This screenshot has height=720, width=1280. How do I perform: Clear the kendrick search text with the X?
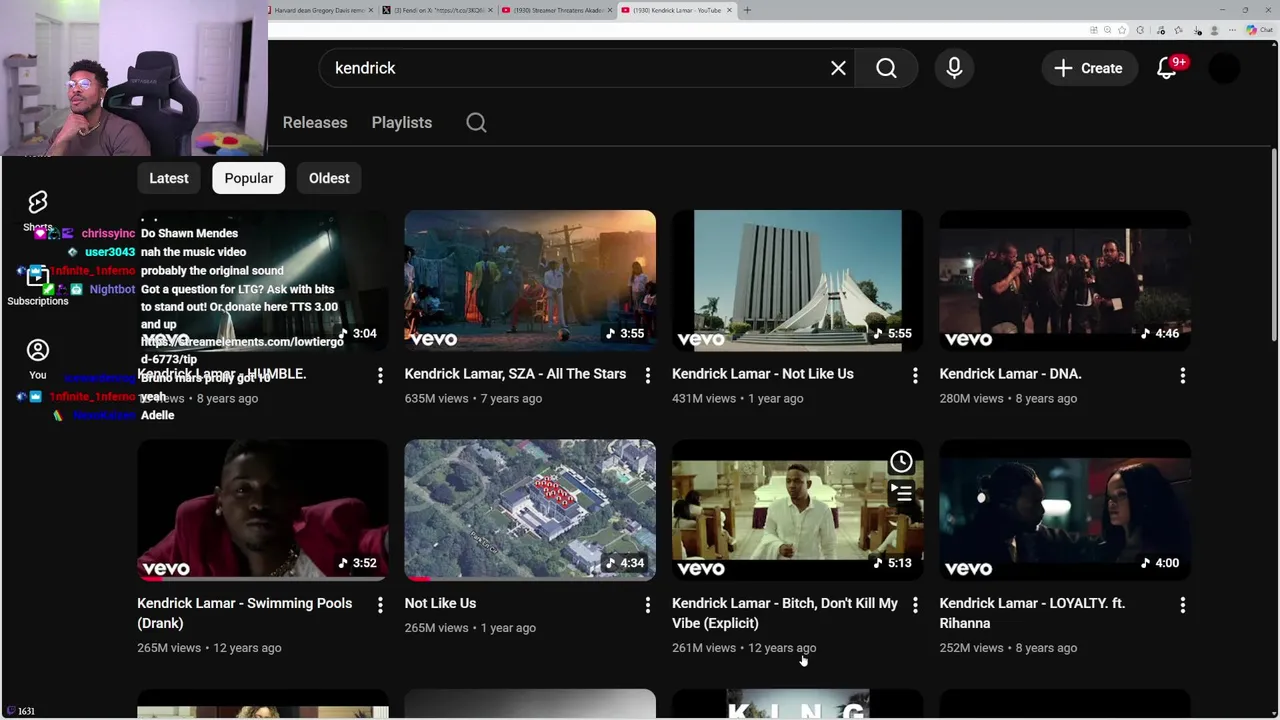(x=838, y=68)
